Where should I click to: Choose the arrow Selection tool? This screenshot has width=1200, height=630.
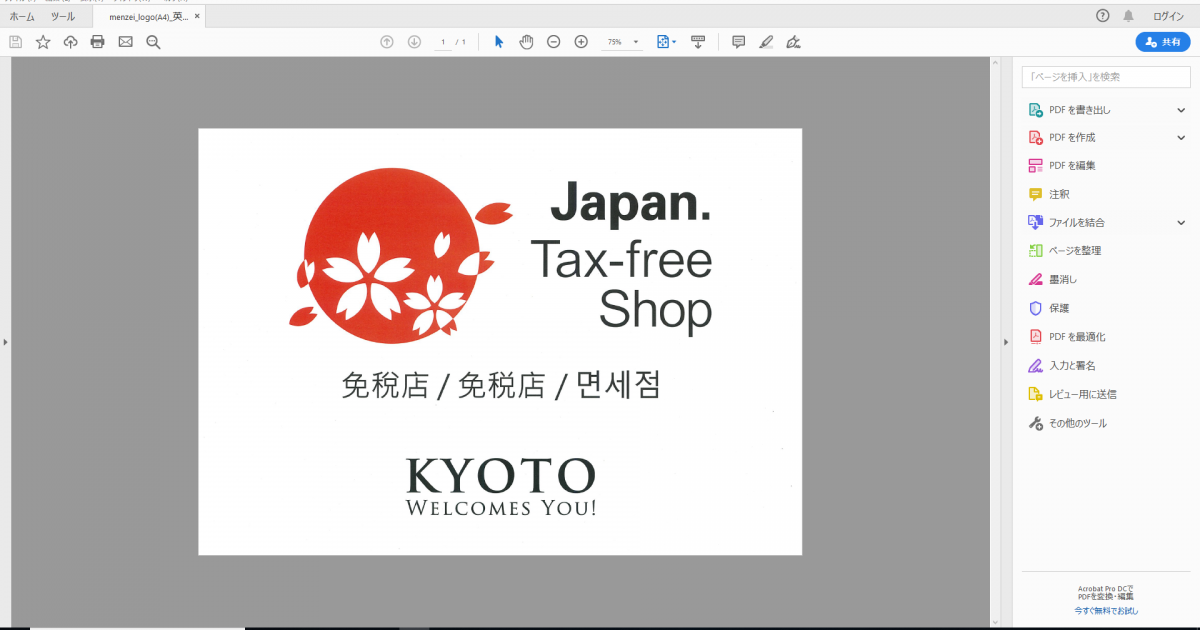coord(499,42)
